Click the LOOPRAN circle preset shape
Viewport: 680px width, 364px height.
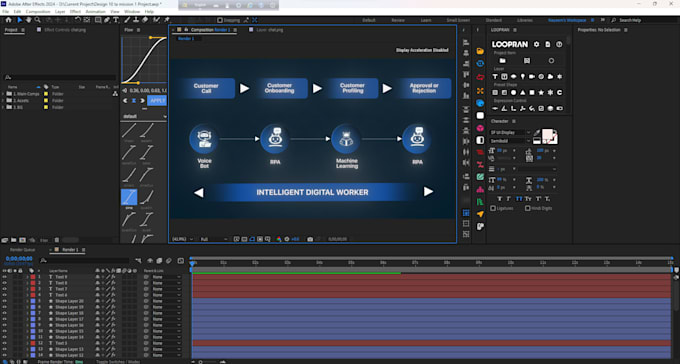(513, 92)
